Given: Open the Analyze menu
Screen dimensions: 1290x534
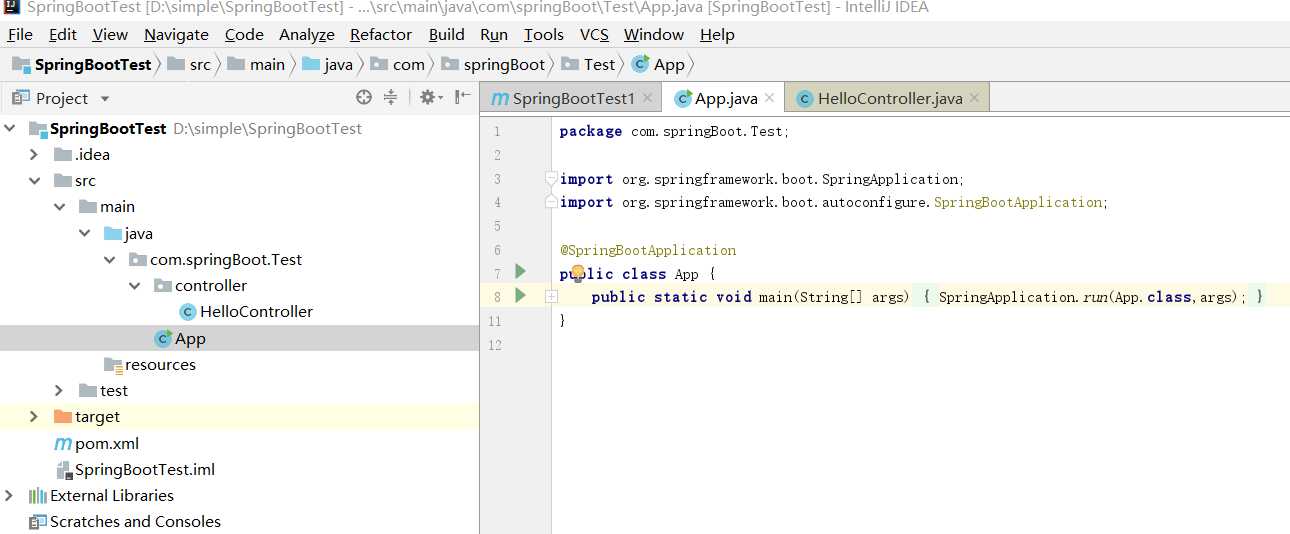Looking at the screenshot, I should tap(307, 34).
